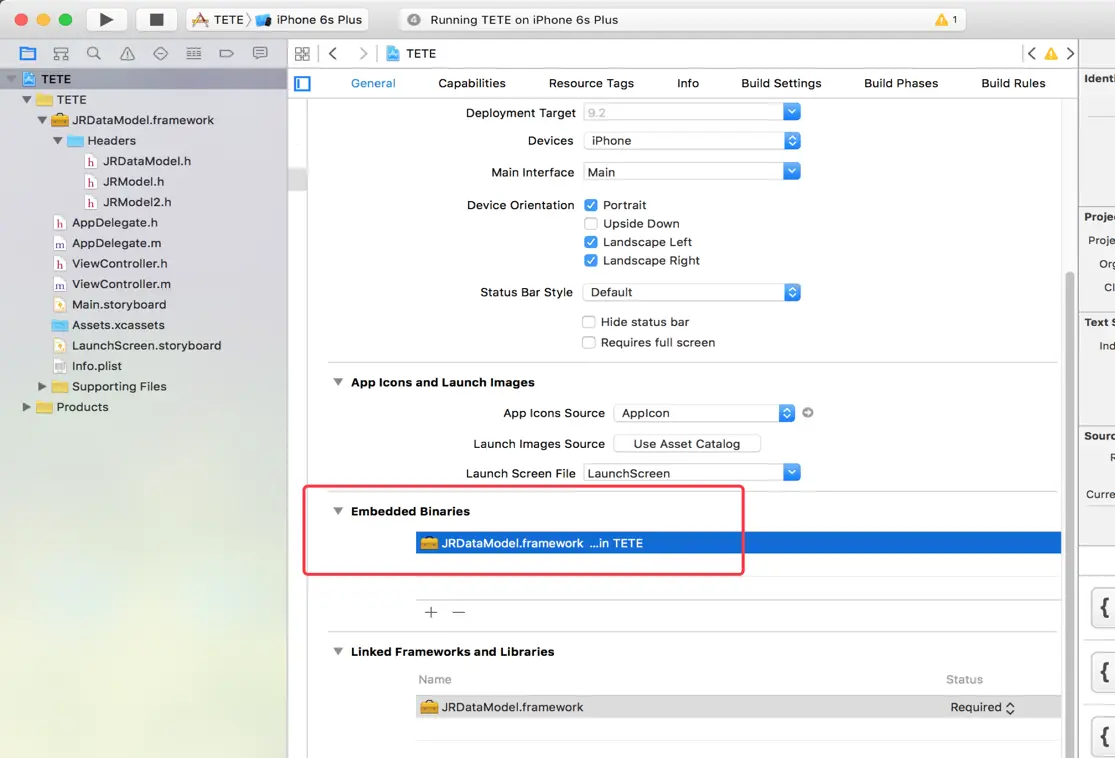Image resolution: width=1115 pixels, height=758 pixels.
Task: Open the related items grid menu
Action: click(x=302, y=53)
